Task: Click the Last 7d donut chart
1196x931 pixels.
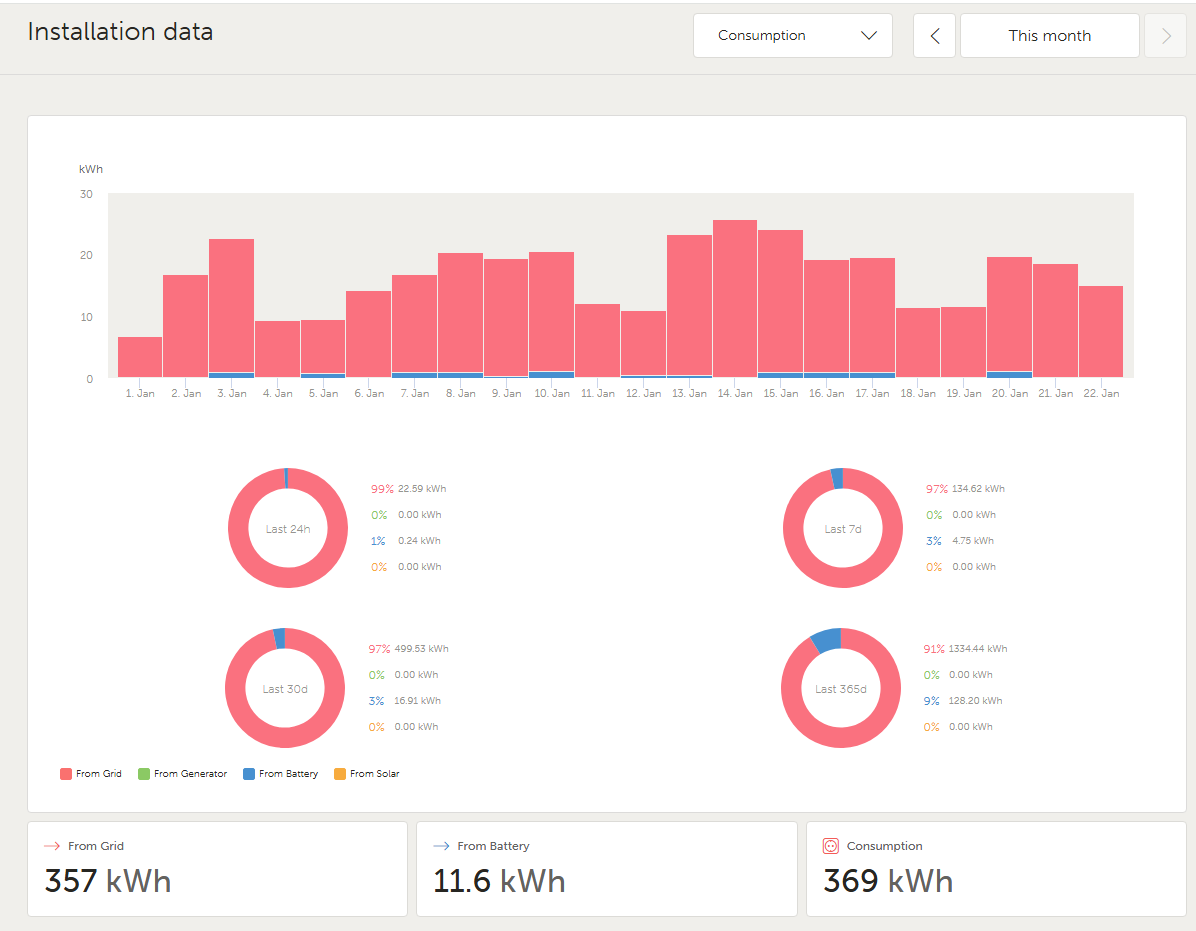Action: 843,528
